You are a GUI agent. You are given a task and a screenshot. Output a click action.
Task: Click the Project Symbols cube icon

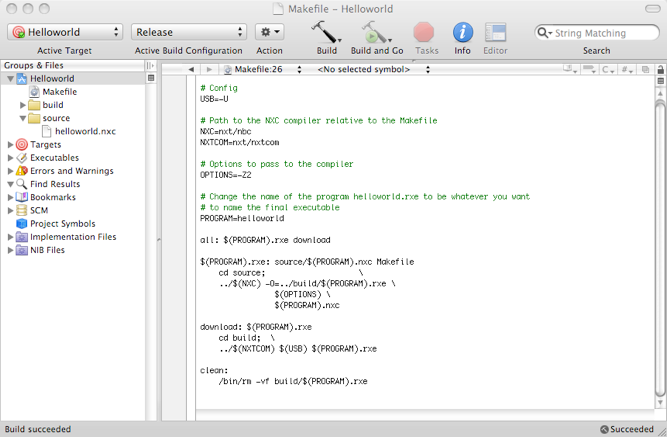click(22, 224)
